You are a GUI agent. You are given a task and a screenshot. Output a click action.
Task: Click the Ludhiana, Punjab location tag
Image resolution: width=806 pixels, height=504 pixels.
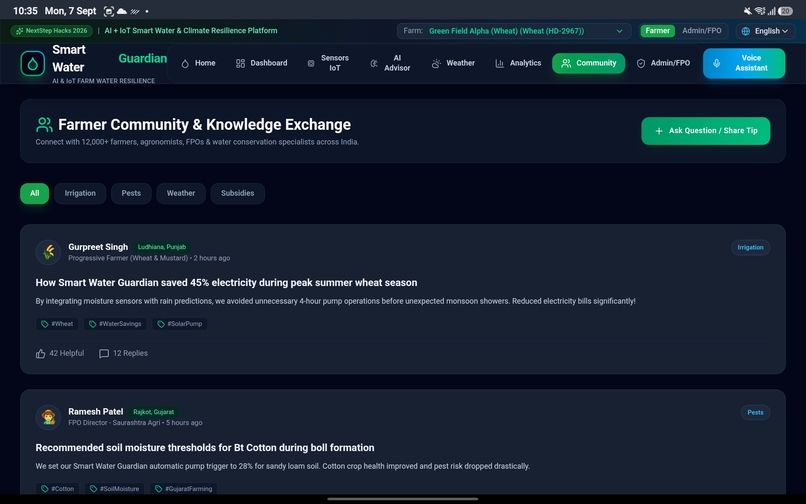[162, 247]
